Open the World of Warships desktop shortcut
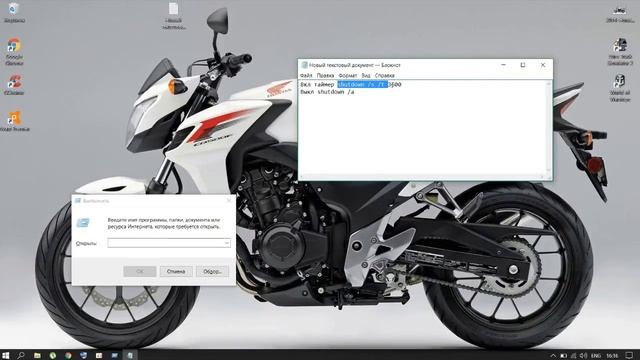The height and width of the screenshot is (360, 640). pyautogui.click(x=620, y=87)
